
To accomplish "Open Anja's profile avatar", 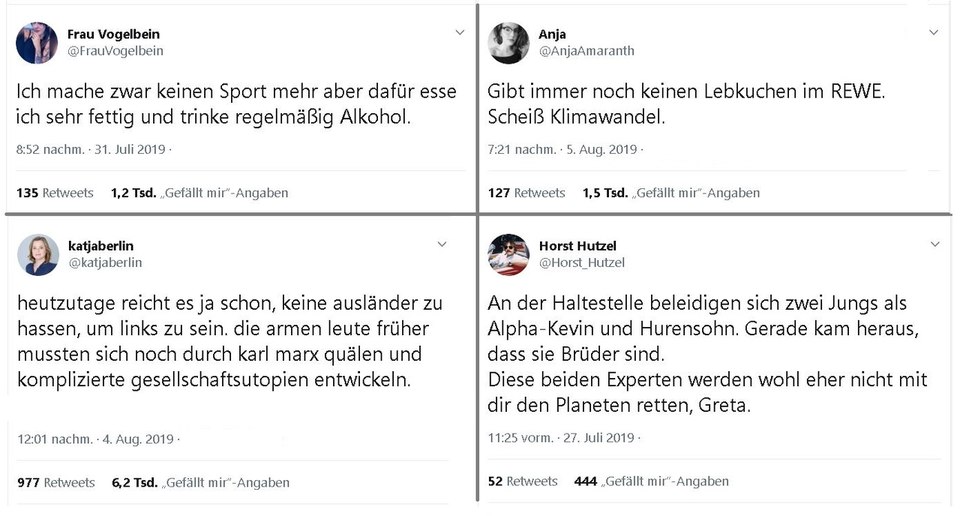I will 508,43.
